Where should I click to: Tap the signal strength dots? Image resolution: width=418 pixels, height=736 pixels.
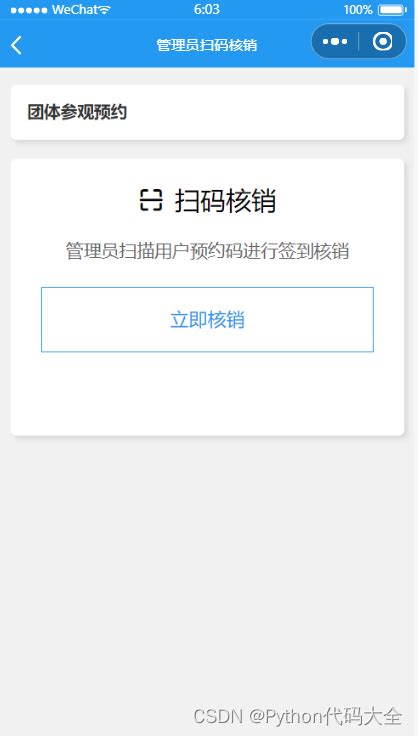coord(29,10)
